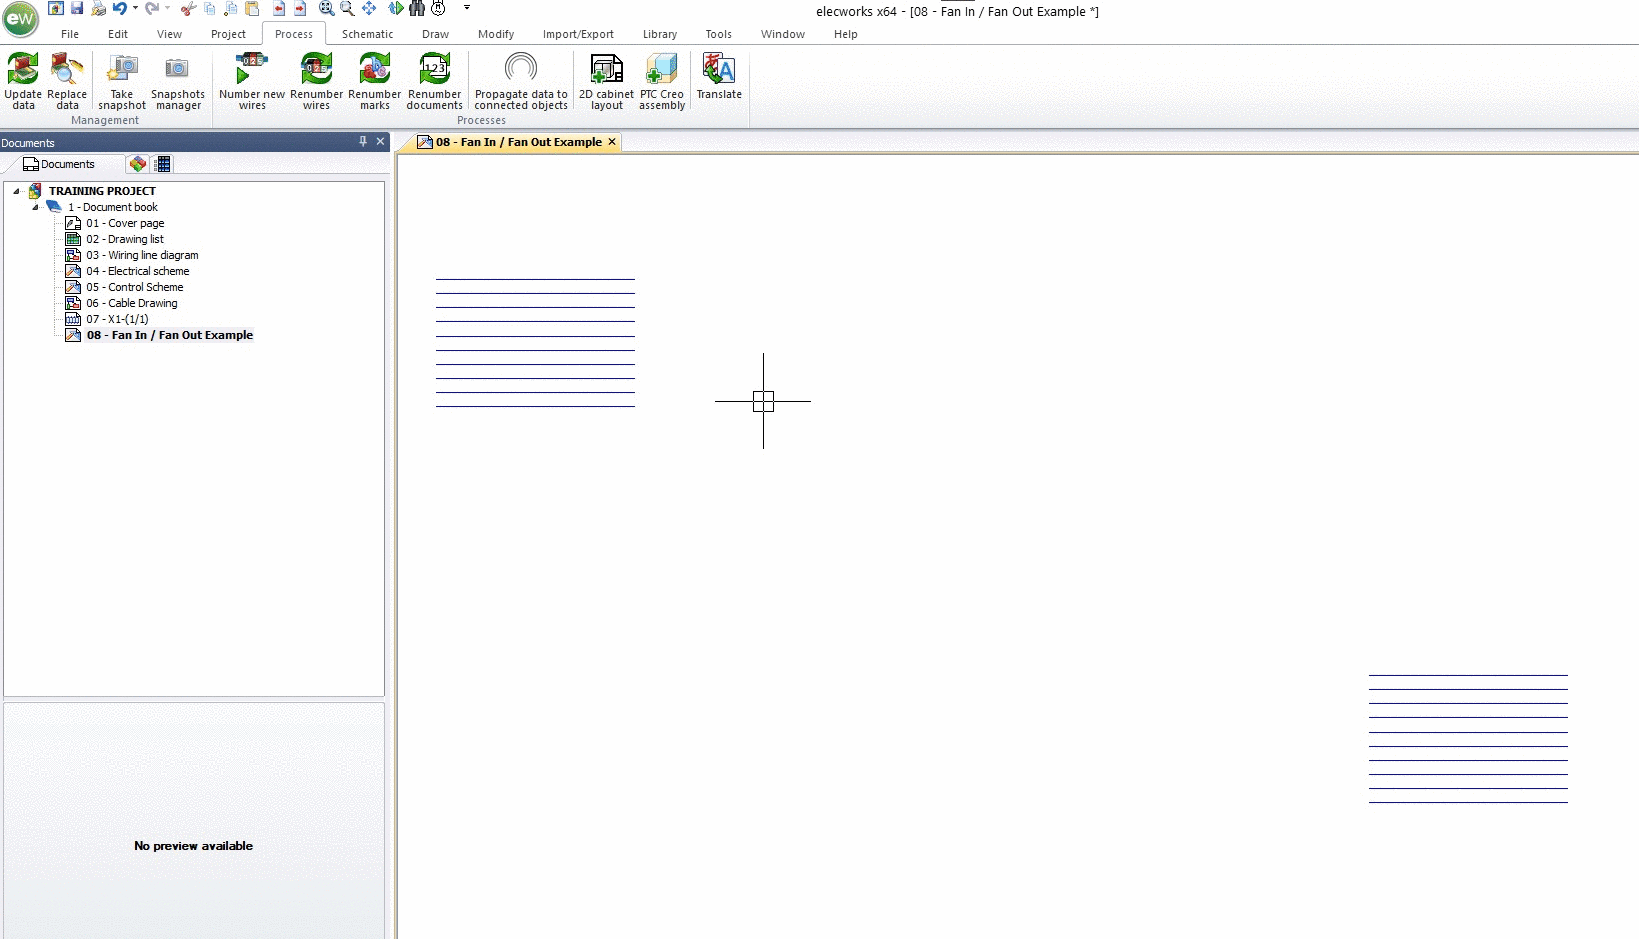The height and width of the screenshot is (939, 1639).
Task: Click Propagate data to connected objects
Action: 521,81
